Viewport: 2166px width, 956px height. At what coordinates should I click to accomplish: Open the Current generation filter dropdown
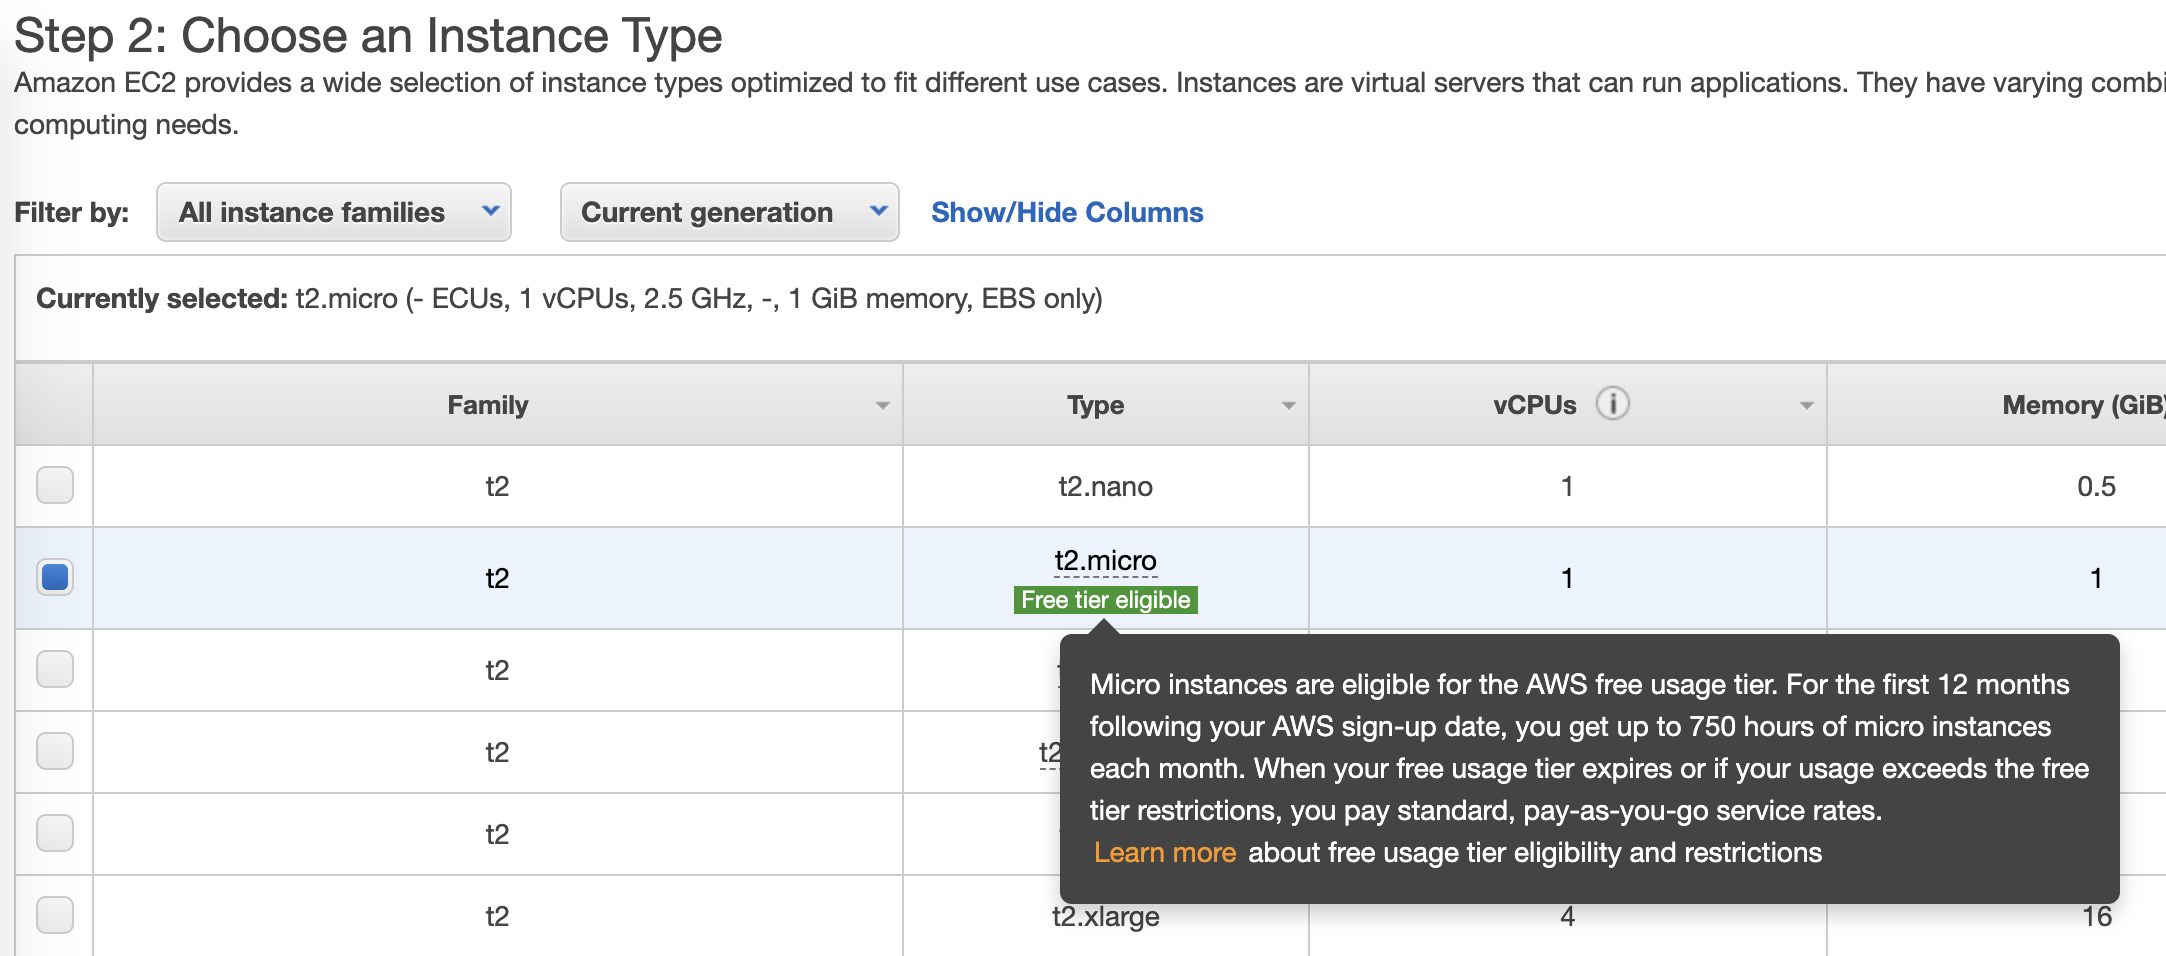coord(729,212)
